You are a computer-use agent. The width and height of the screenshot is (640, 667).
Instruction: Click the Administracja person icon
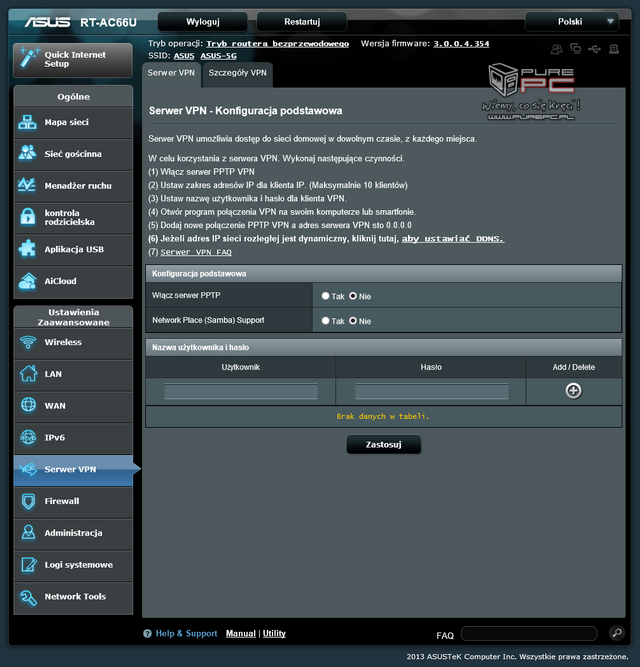[28, 533]
